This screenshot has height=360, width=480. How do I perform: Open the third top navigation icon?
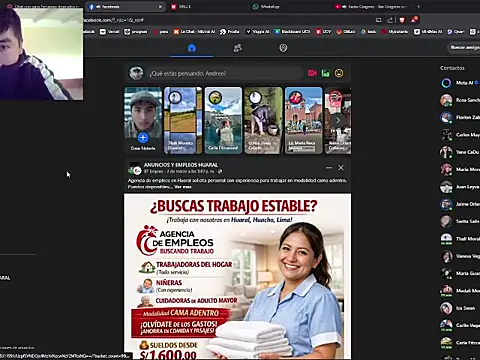[x=283, y=48]
